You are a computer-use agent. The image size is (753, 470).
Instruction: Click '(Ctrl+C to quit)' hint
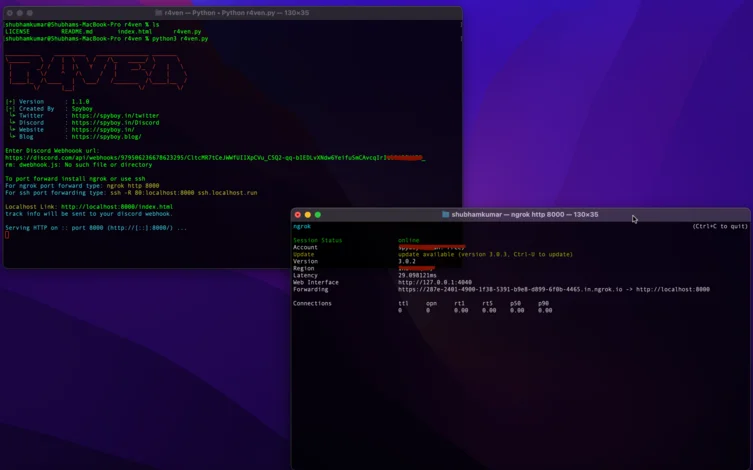(720, 226)
